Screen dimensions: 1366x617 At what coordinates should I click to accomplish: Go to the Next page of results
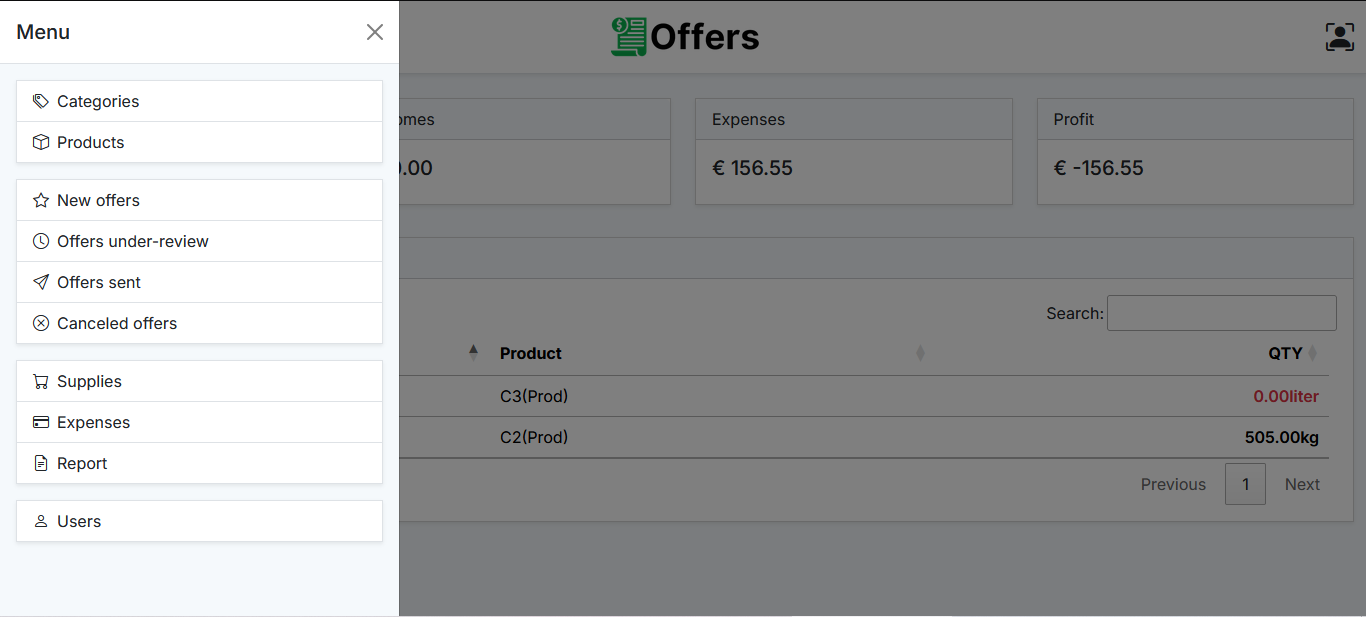1302,484
